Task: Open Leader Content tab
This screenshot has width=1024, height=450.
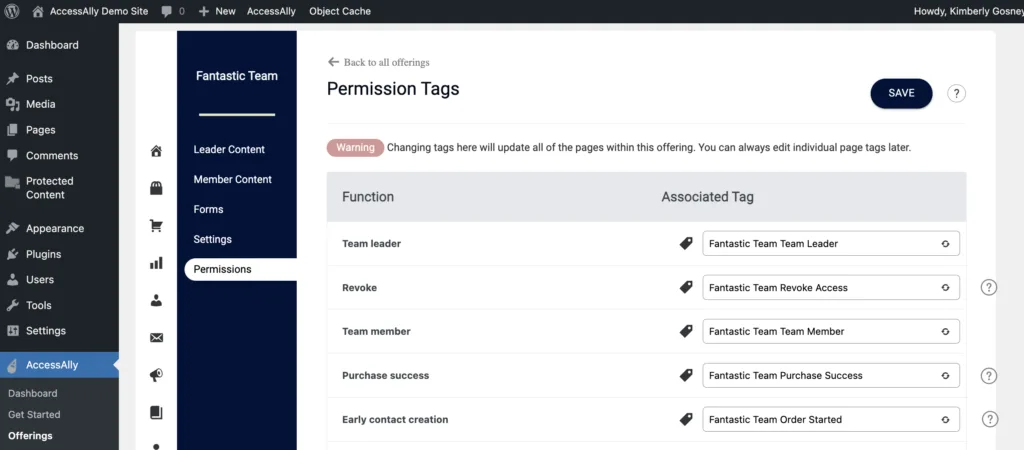Action: [229, 150]
